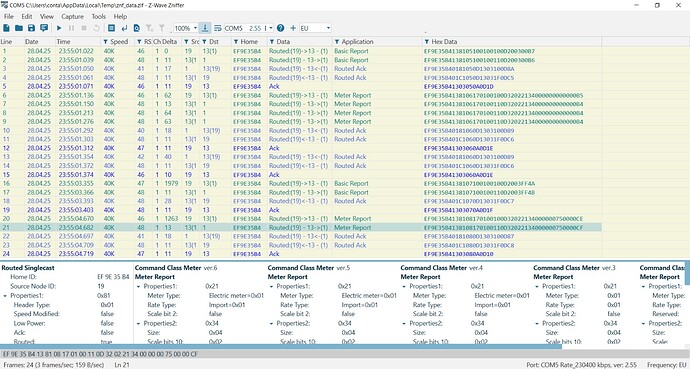Collapse Properties2 under Meter ver.3
Screen dimensions: 690x369
(x=537, y=324)
